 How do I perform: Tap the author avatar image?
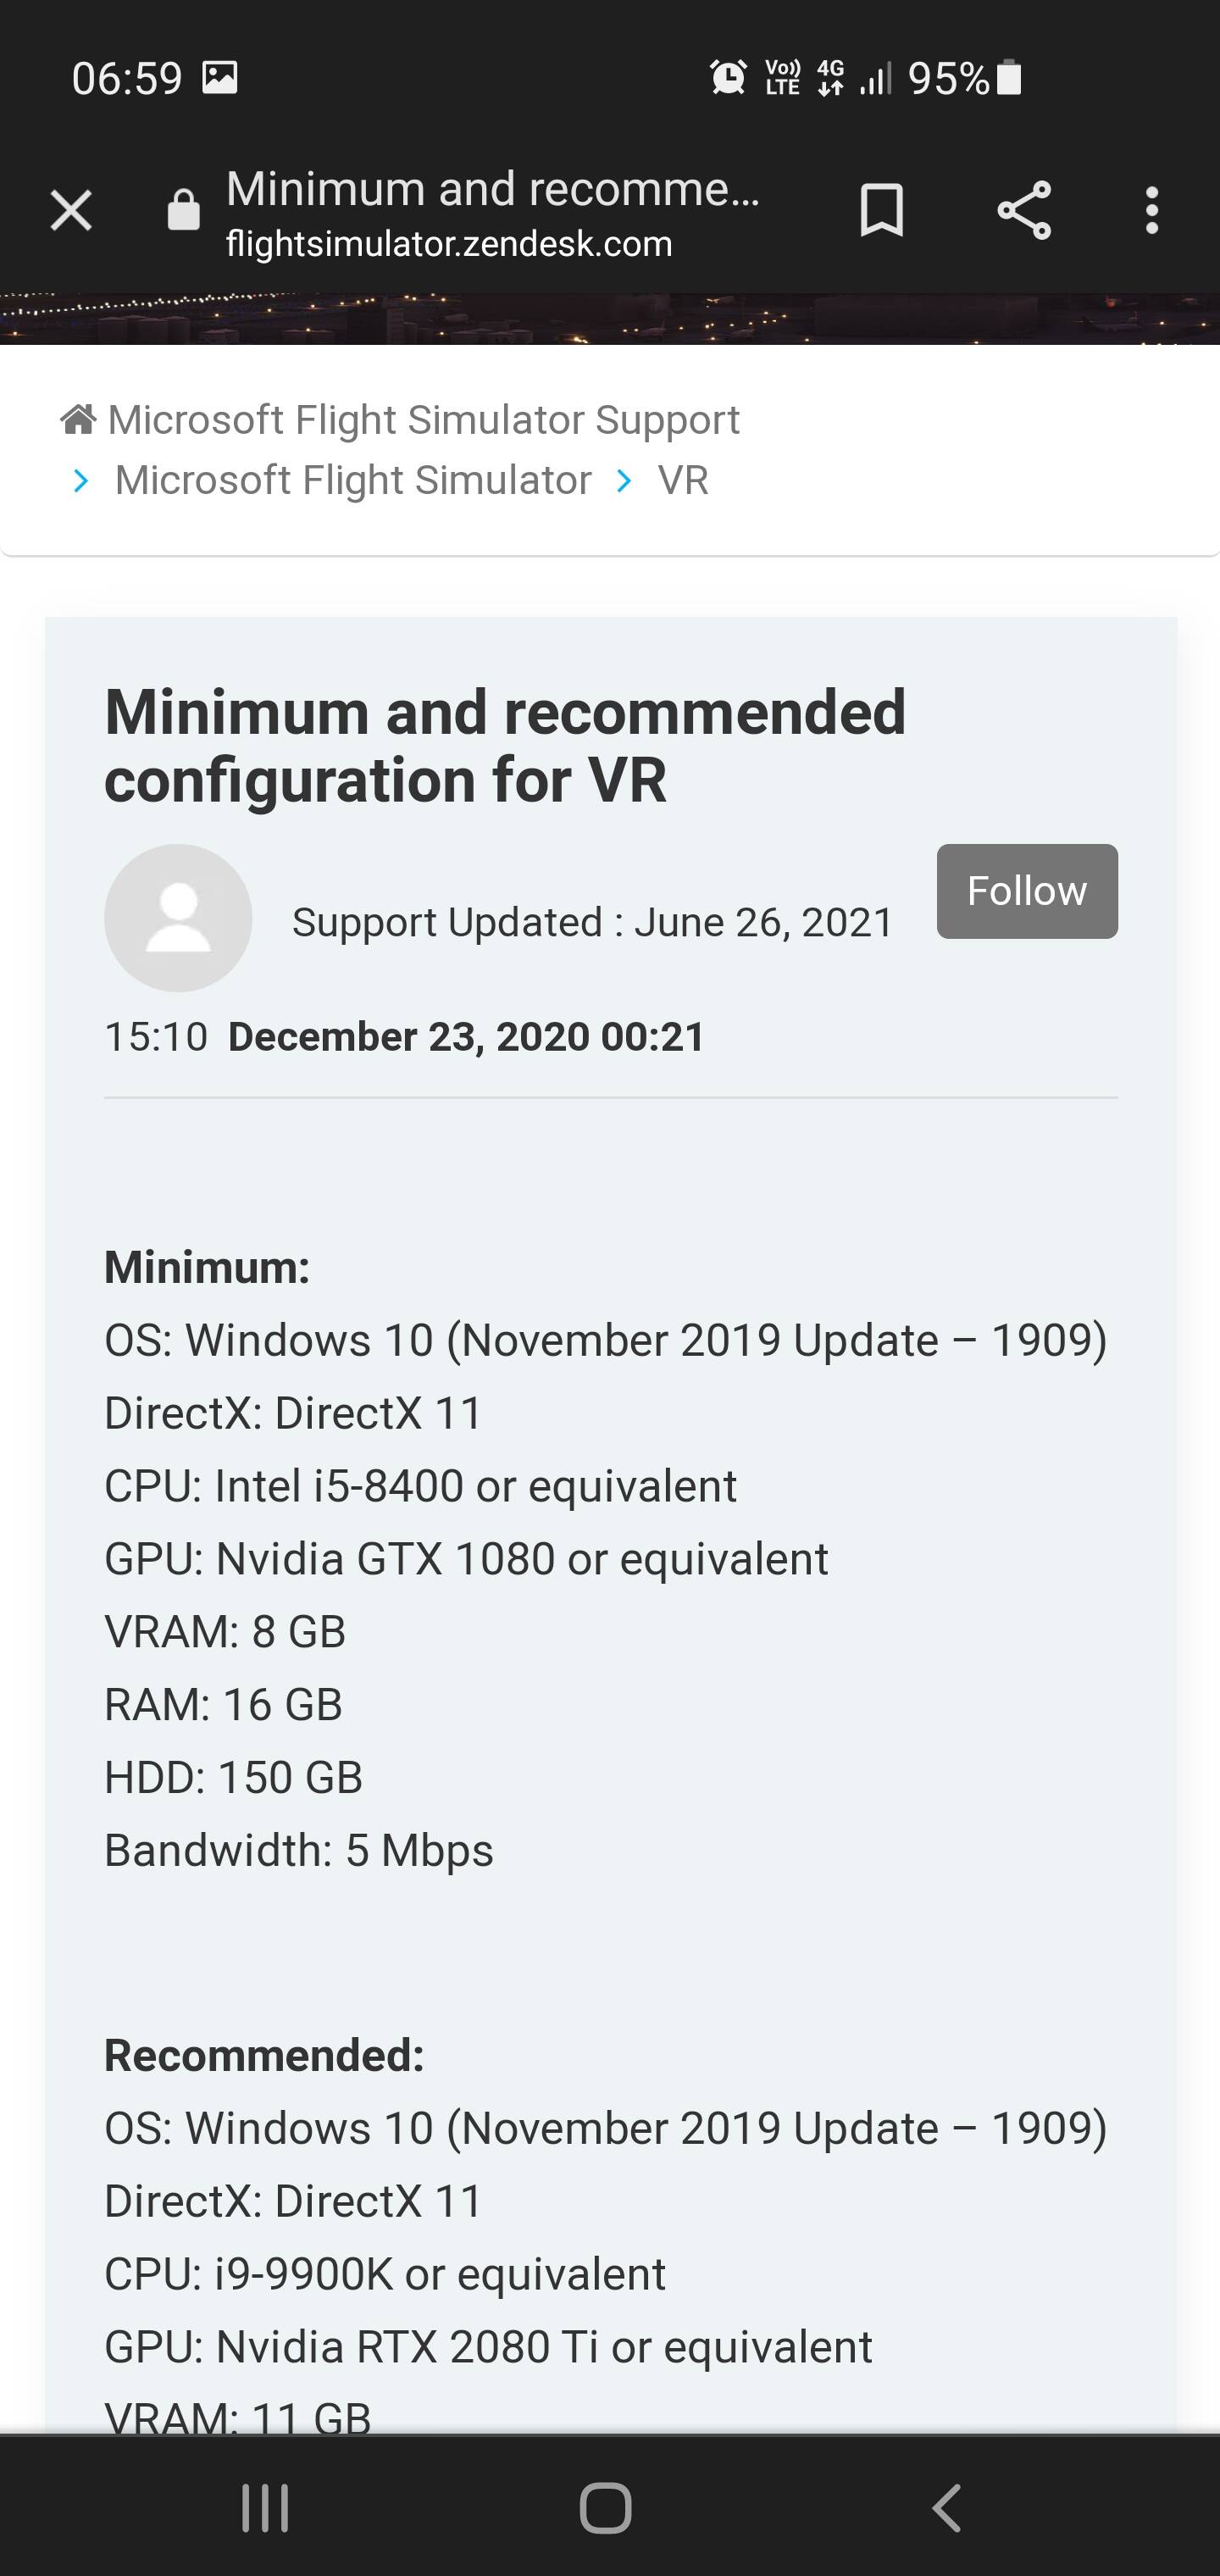(178, 918)
